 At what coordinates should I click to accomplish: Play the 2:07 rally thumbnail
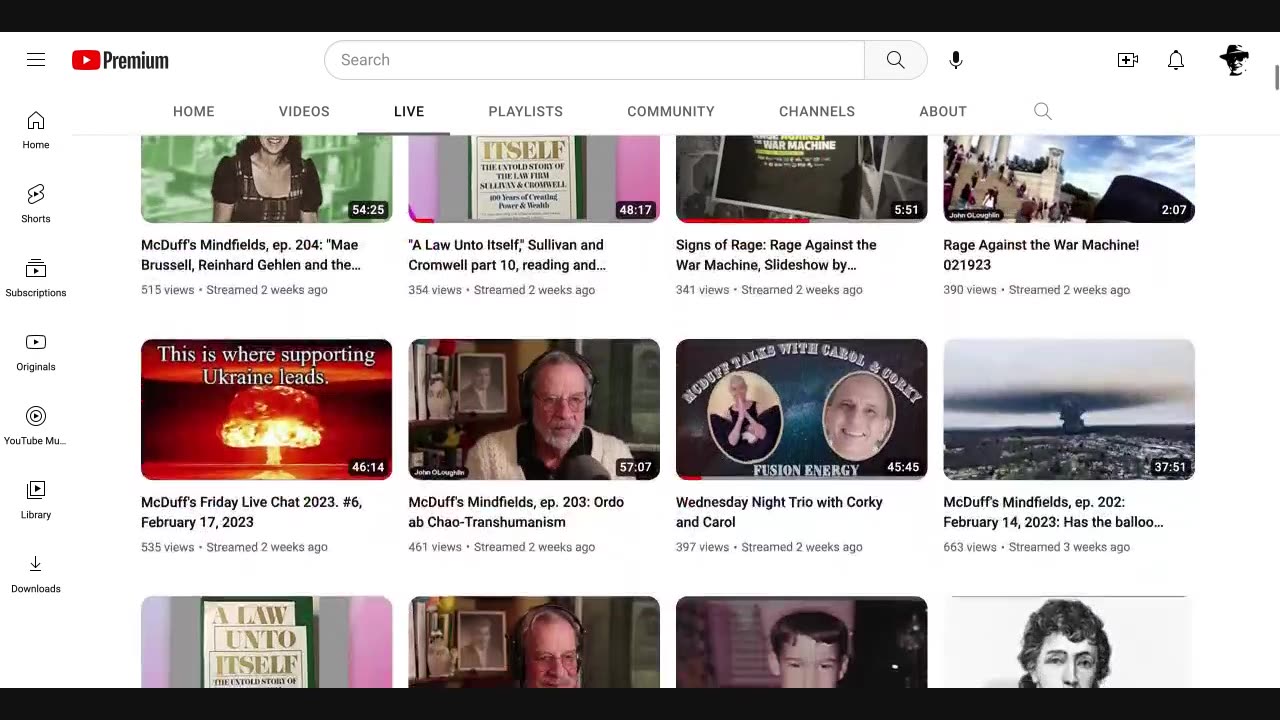pyautogui.click(x=1069, y=179)
